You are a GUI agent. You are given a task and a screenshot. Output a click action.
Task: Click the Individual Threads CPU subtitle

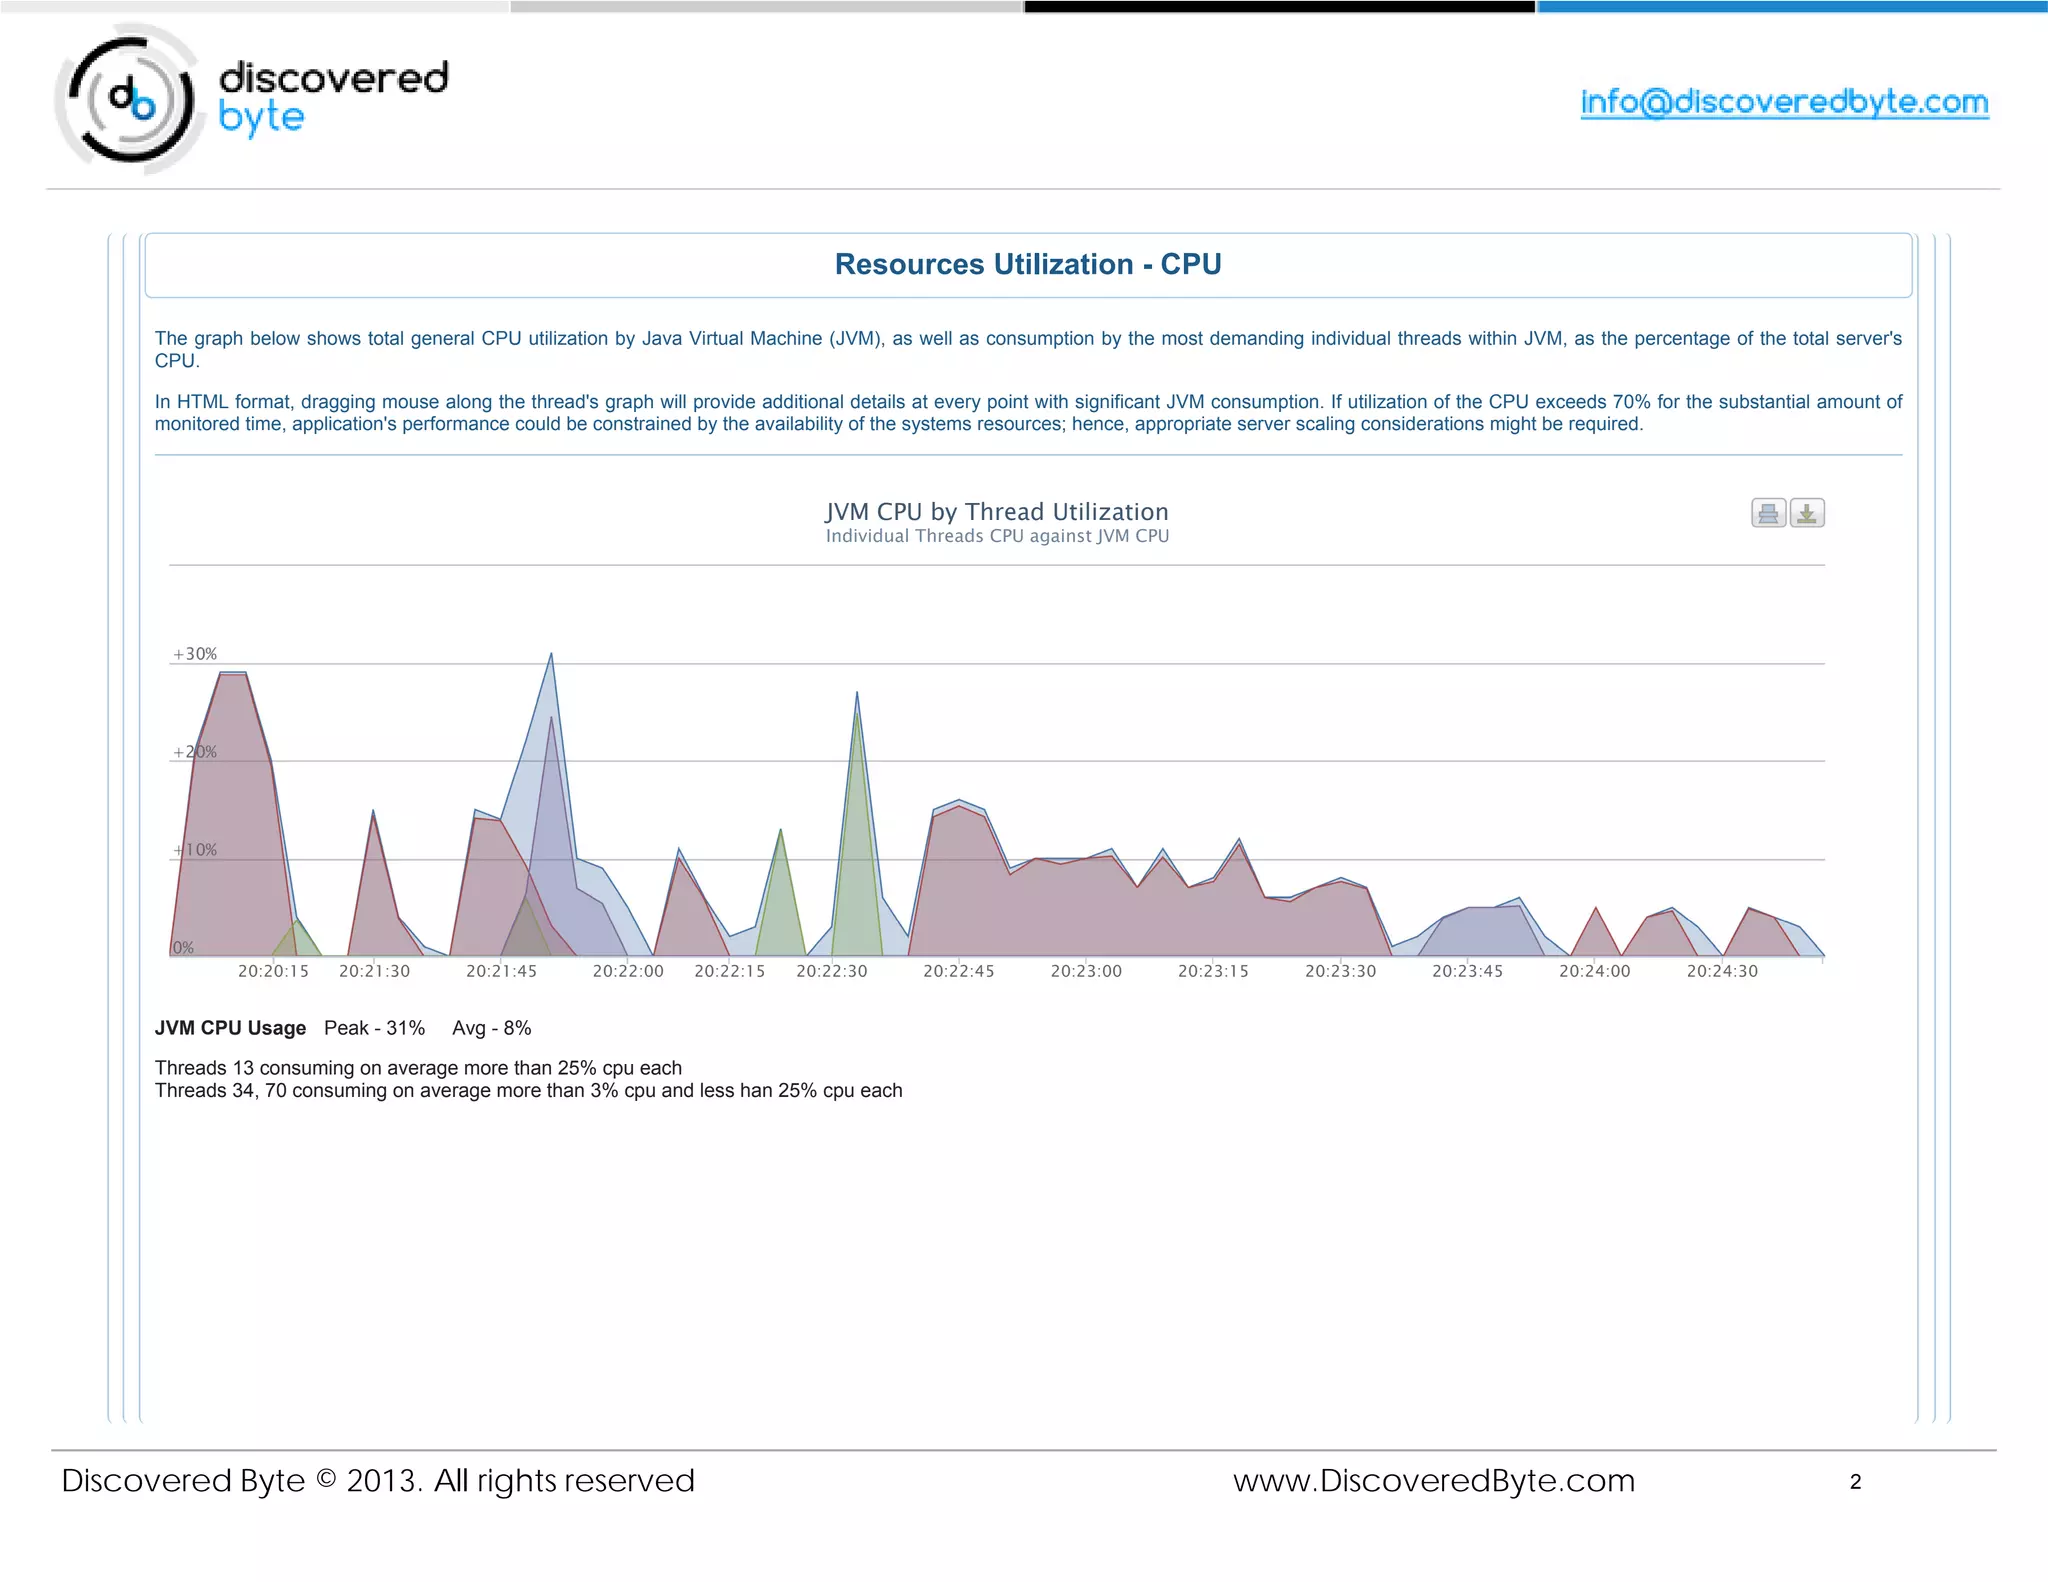point(996,536)
